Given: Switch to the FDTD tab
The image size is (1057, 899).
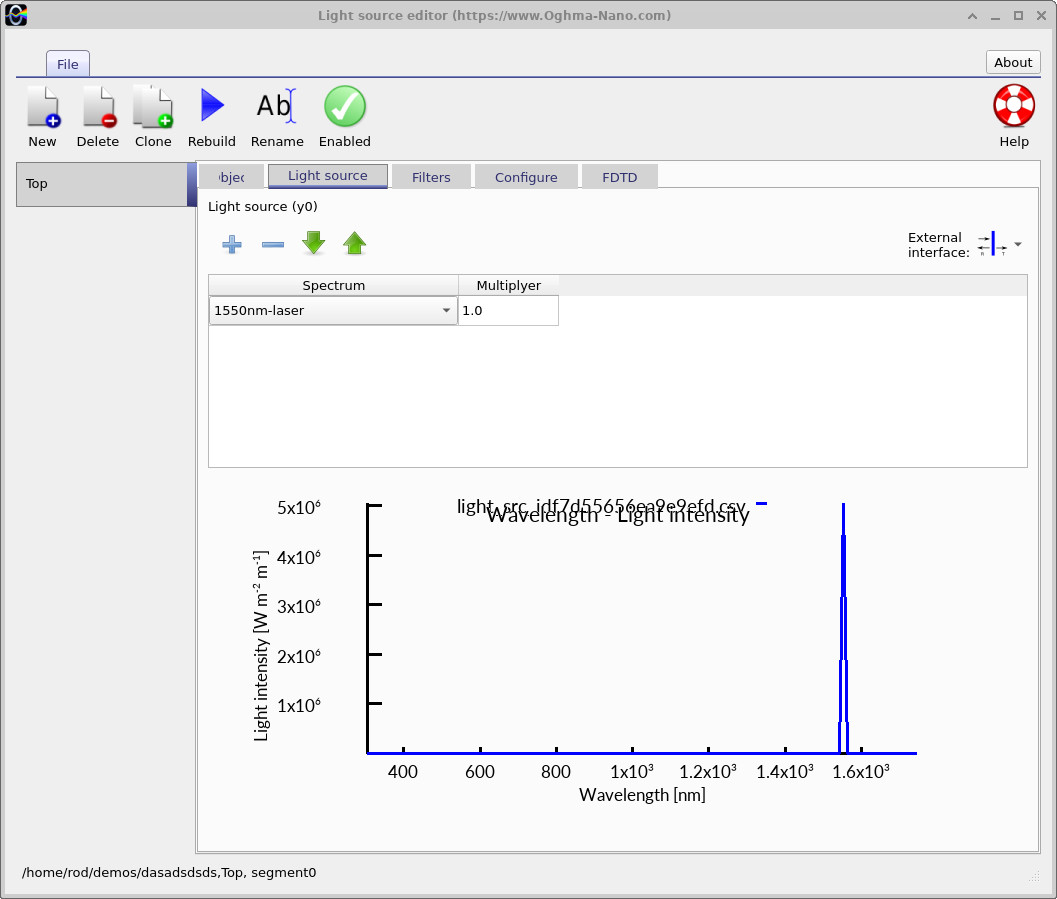Looking at the screenshot, I should coord(620,177).
